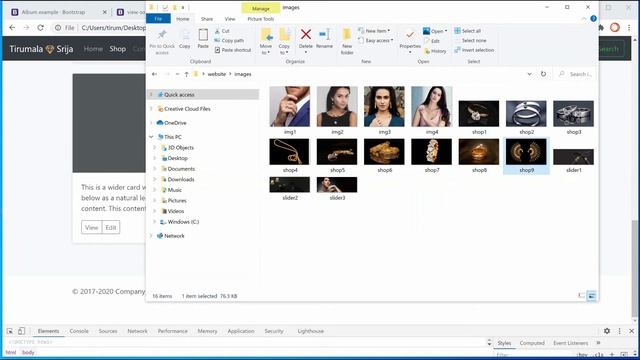Select Creative Cloud Files in tree
The image size is (640, 360).
pos(187,109)
